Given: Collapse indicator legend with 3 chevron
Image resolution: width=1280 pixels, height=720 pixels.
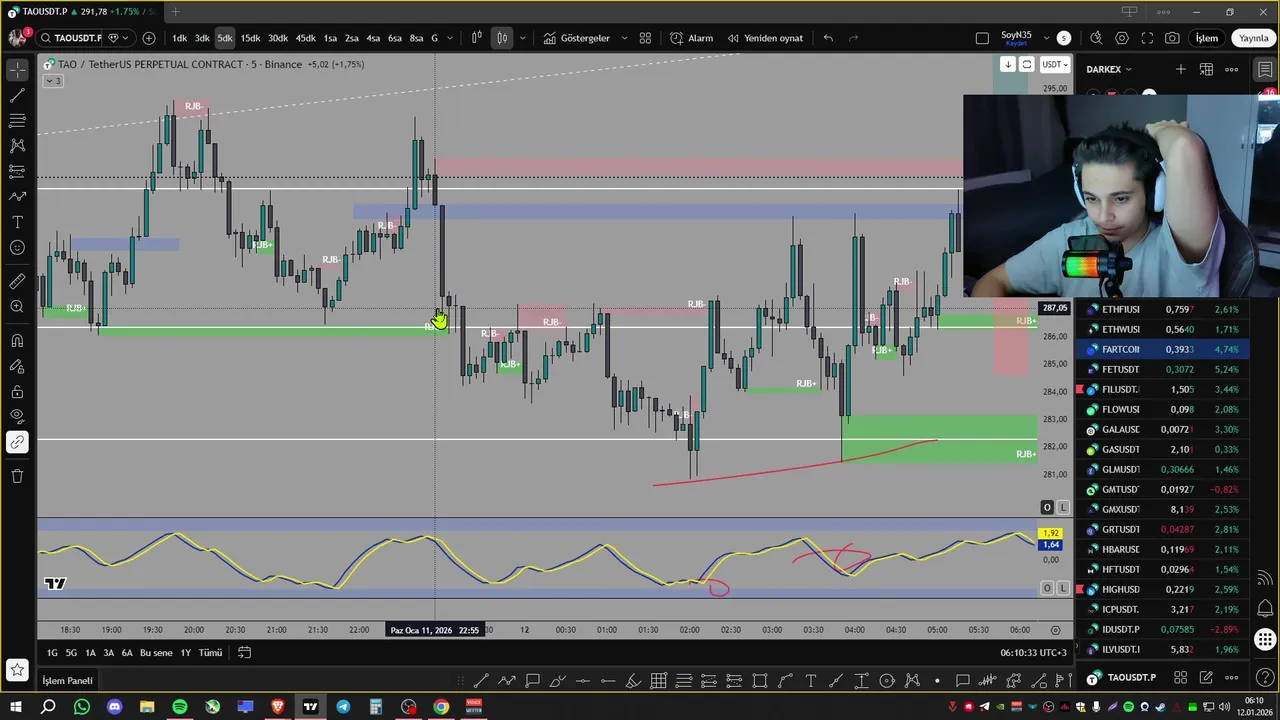Looking at the screenshot, I should (x=53, y=81).
